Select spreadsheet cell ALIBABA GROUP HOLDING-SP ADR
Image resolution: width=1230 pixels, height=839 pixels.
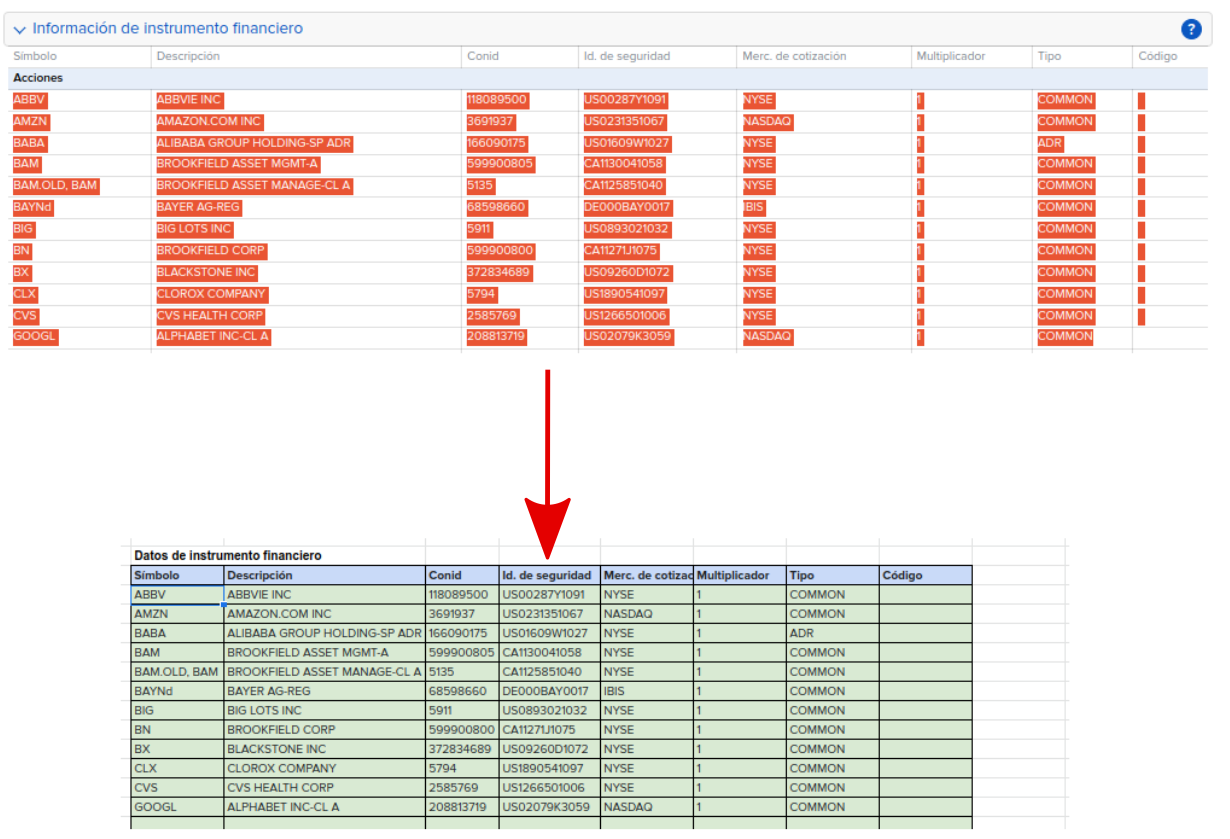click(x=324, y=633)
